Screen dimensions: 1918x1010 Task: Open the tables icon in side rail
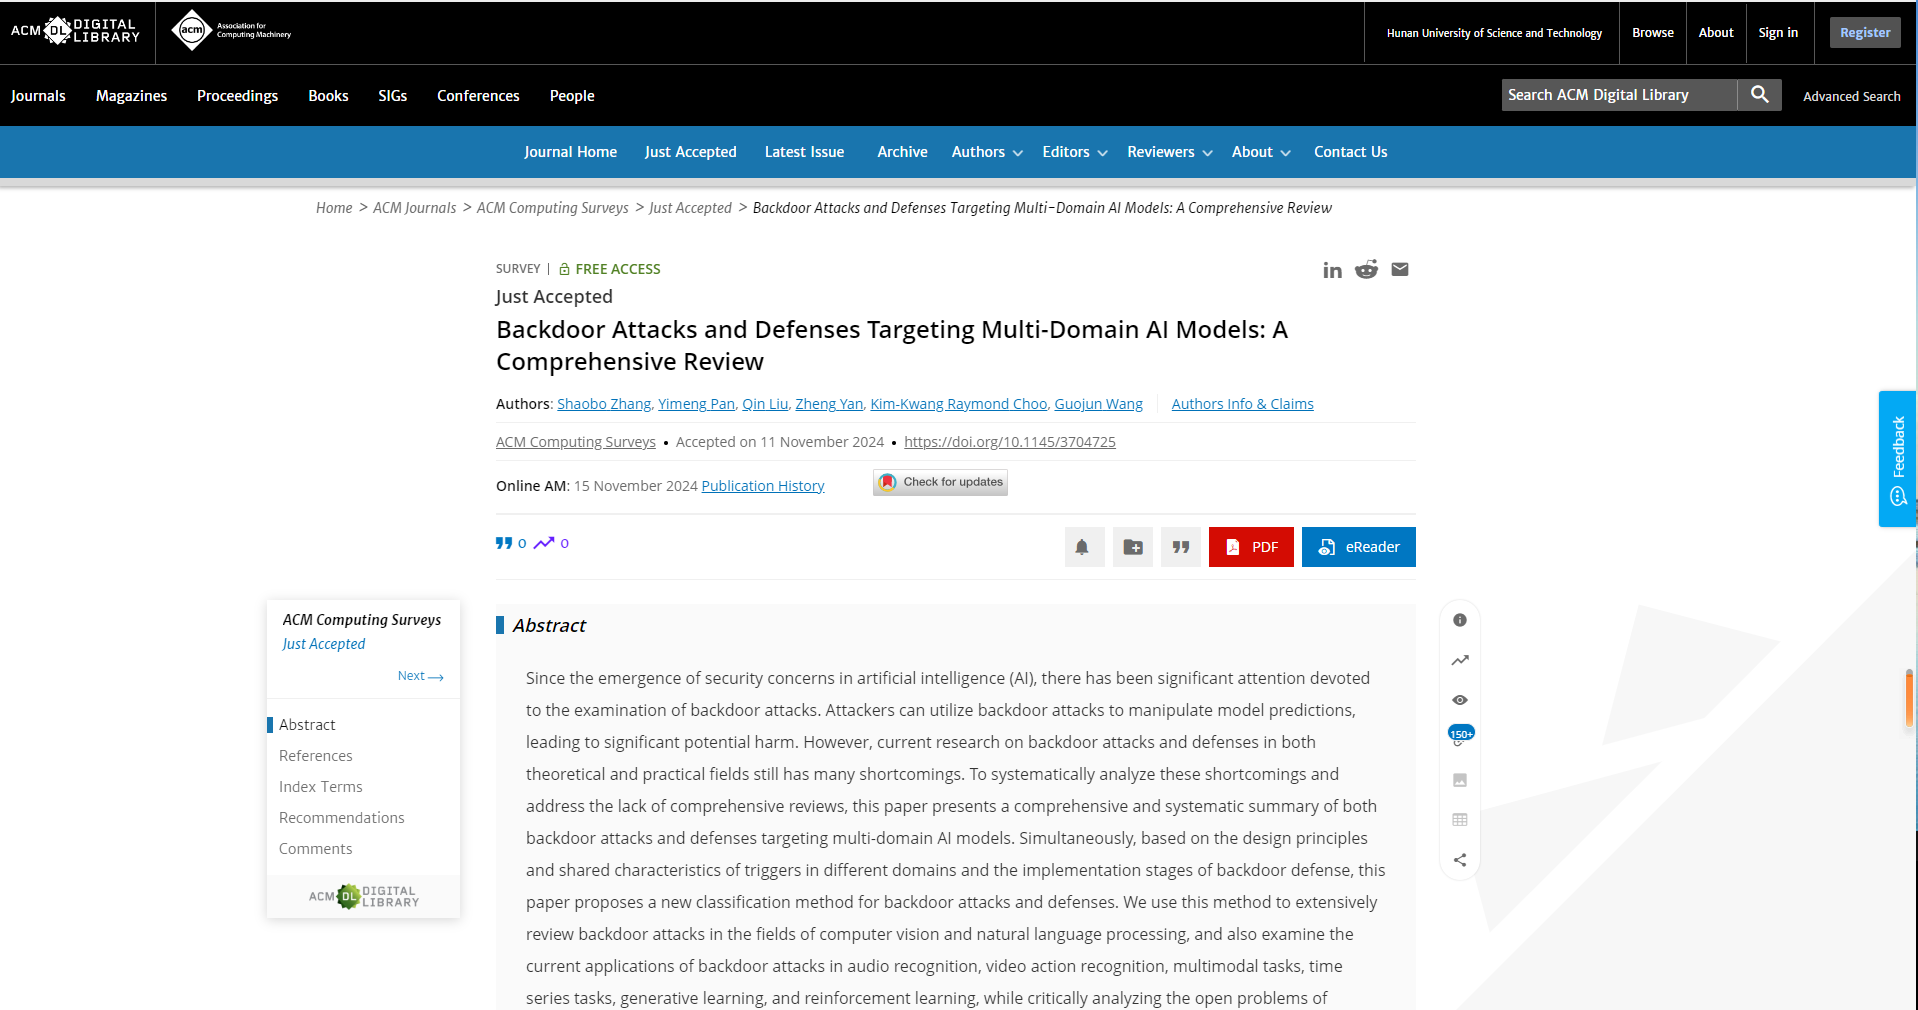[1460, 820]
